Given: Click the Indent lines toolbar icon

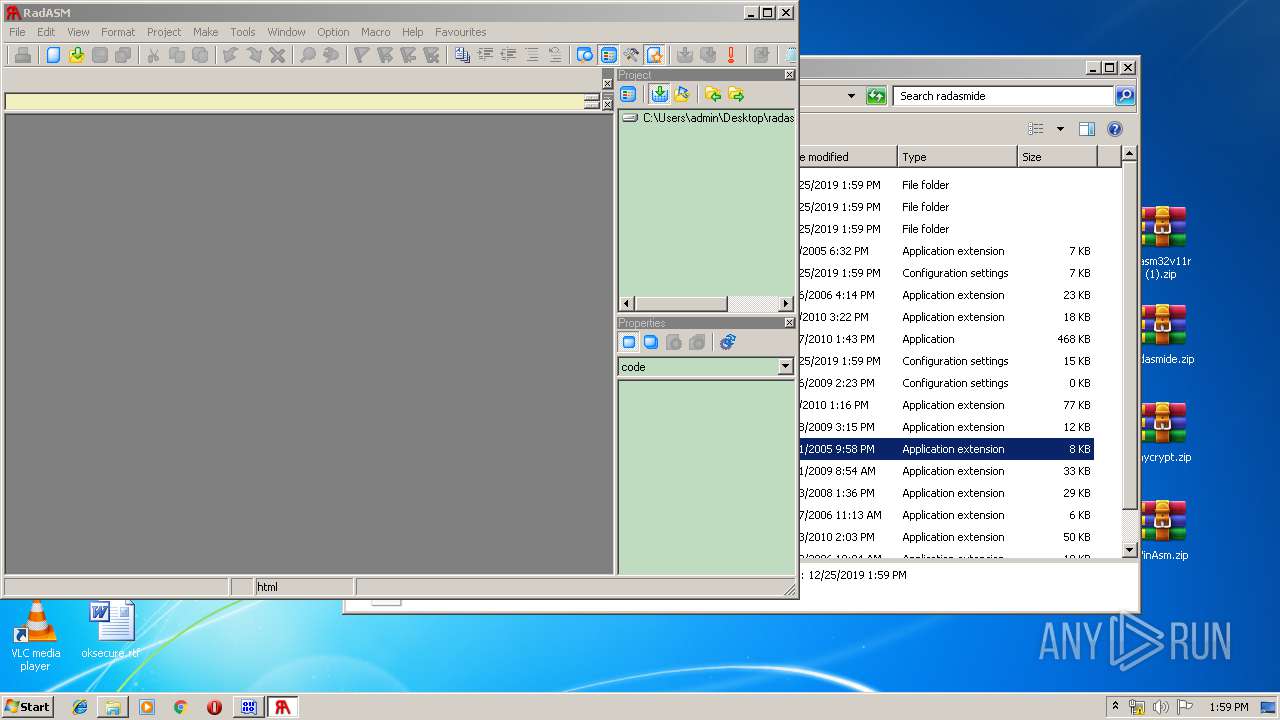Looking at the screenshot, I should 485,55.
